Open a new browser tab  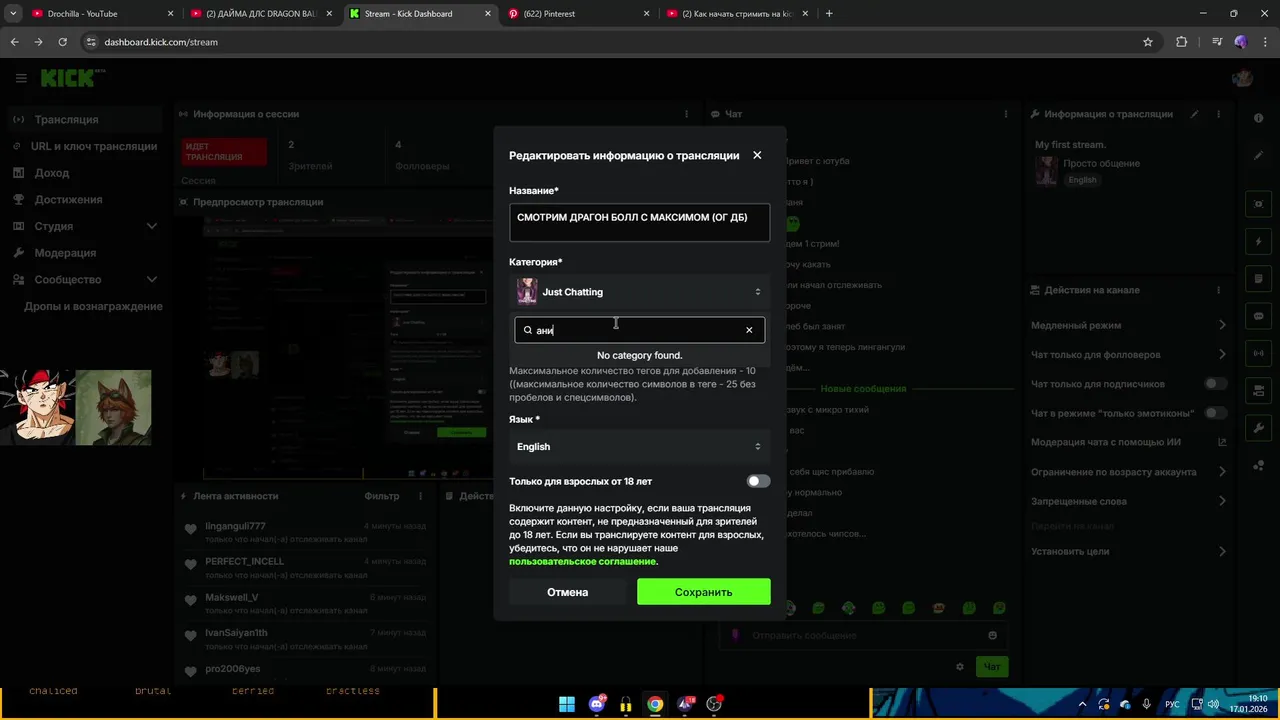tap(829, 14)
